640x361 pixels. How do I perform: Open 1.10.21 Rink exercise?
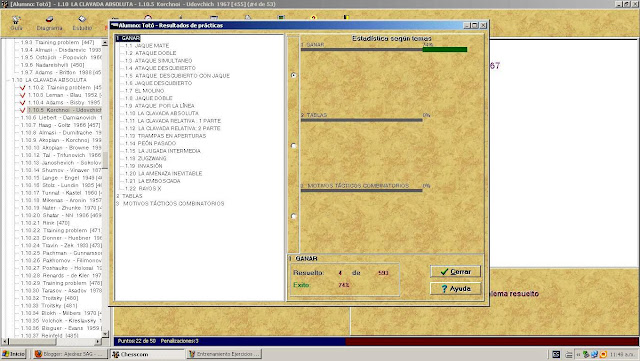point(45,223)
